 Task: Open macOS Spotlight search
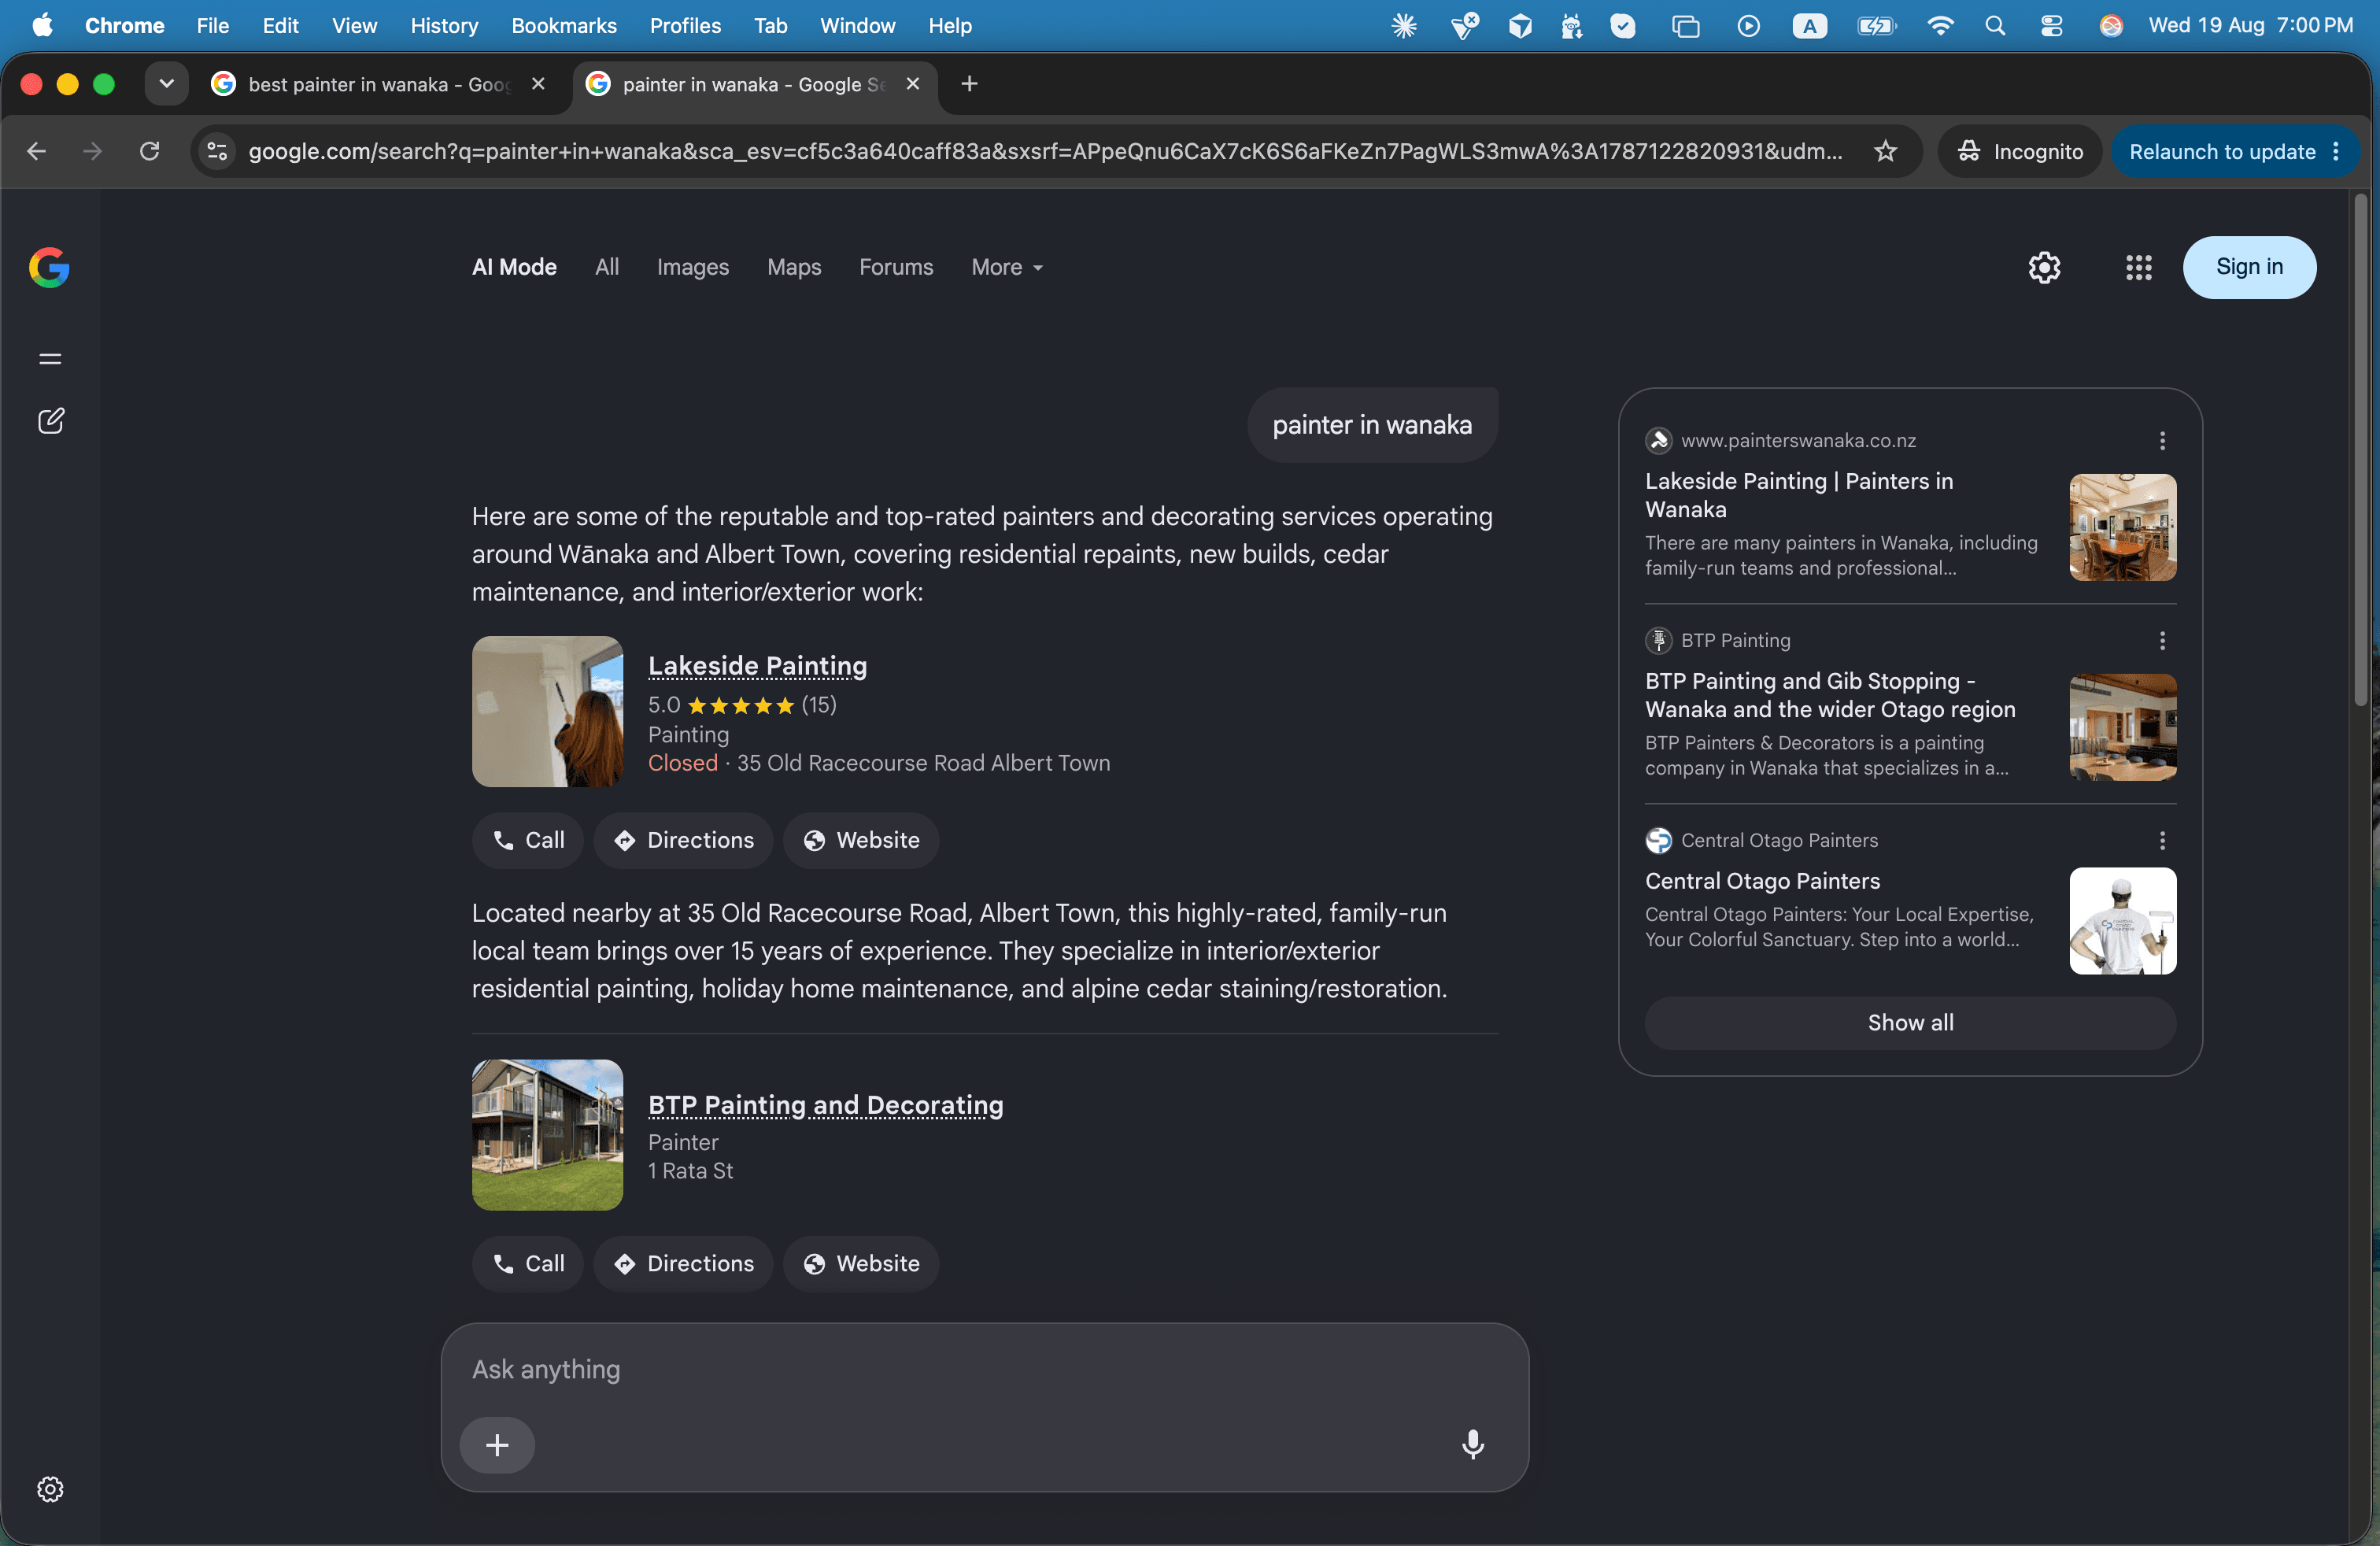pos(1994,26)
